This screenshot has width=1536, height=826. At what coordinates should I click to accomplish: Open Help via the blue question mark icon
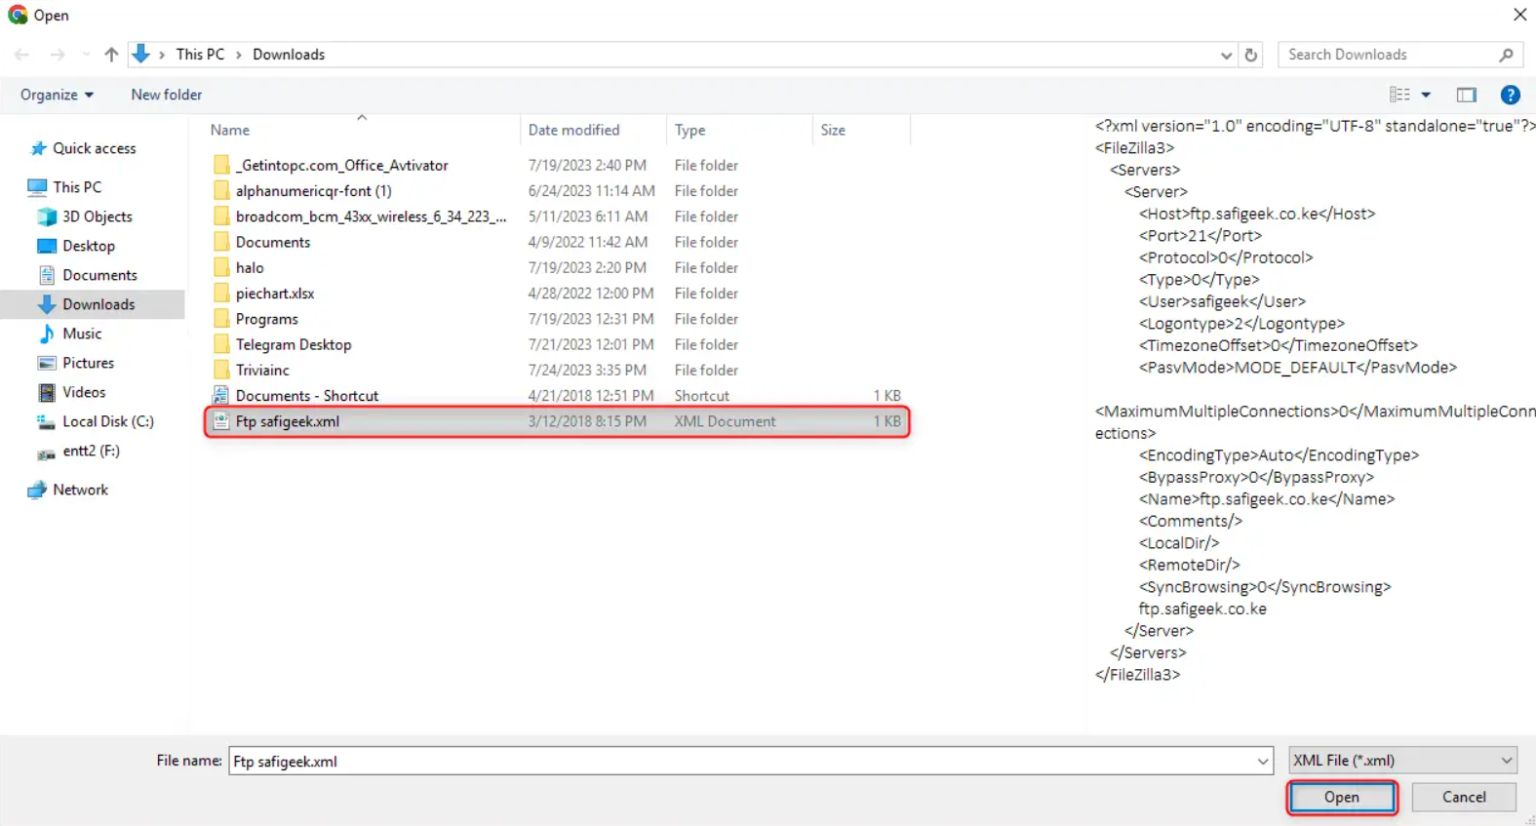pyautogui.click(x=1509, y=94)
